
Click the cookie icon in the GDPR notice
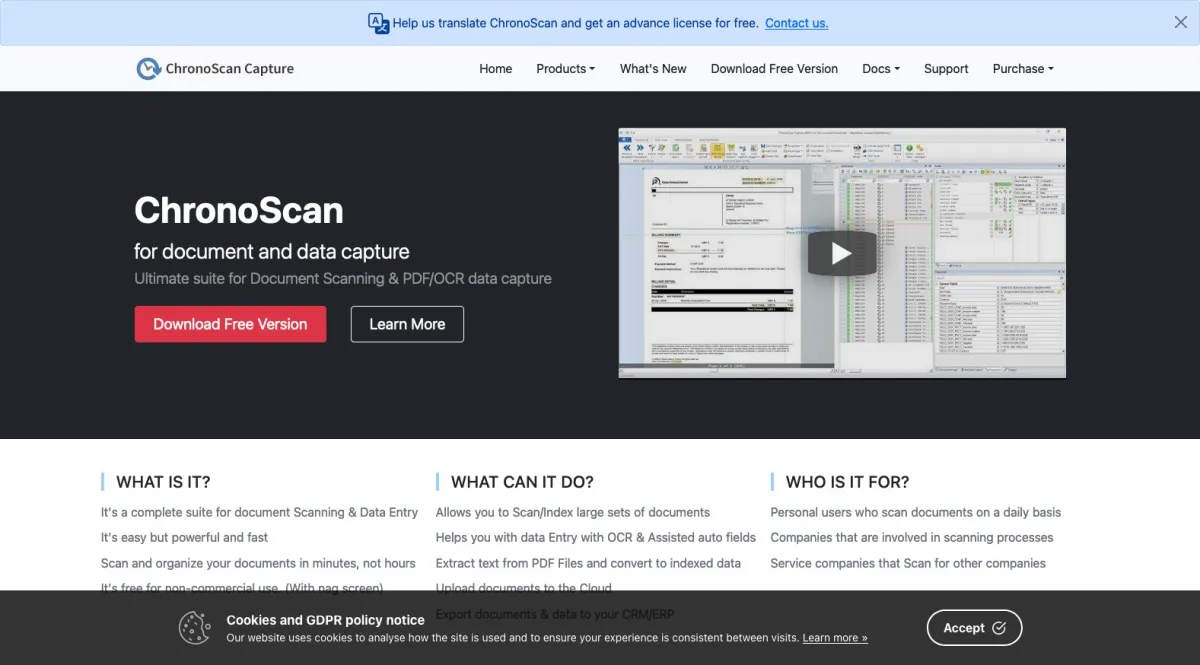click(195, 628)
